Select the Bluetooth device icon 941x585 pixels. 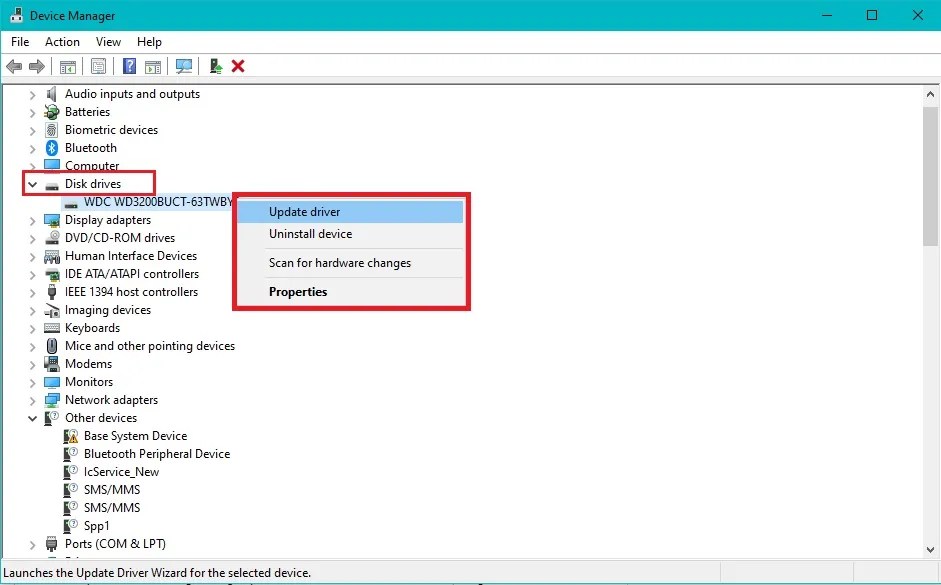tap(51, 147)
